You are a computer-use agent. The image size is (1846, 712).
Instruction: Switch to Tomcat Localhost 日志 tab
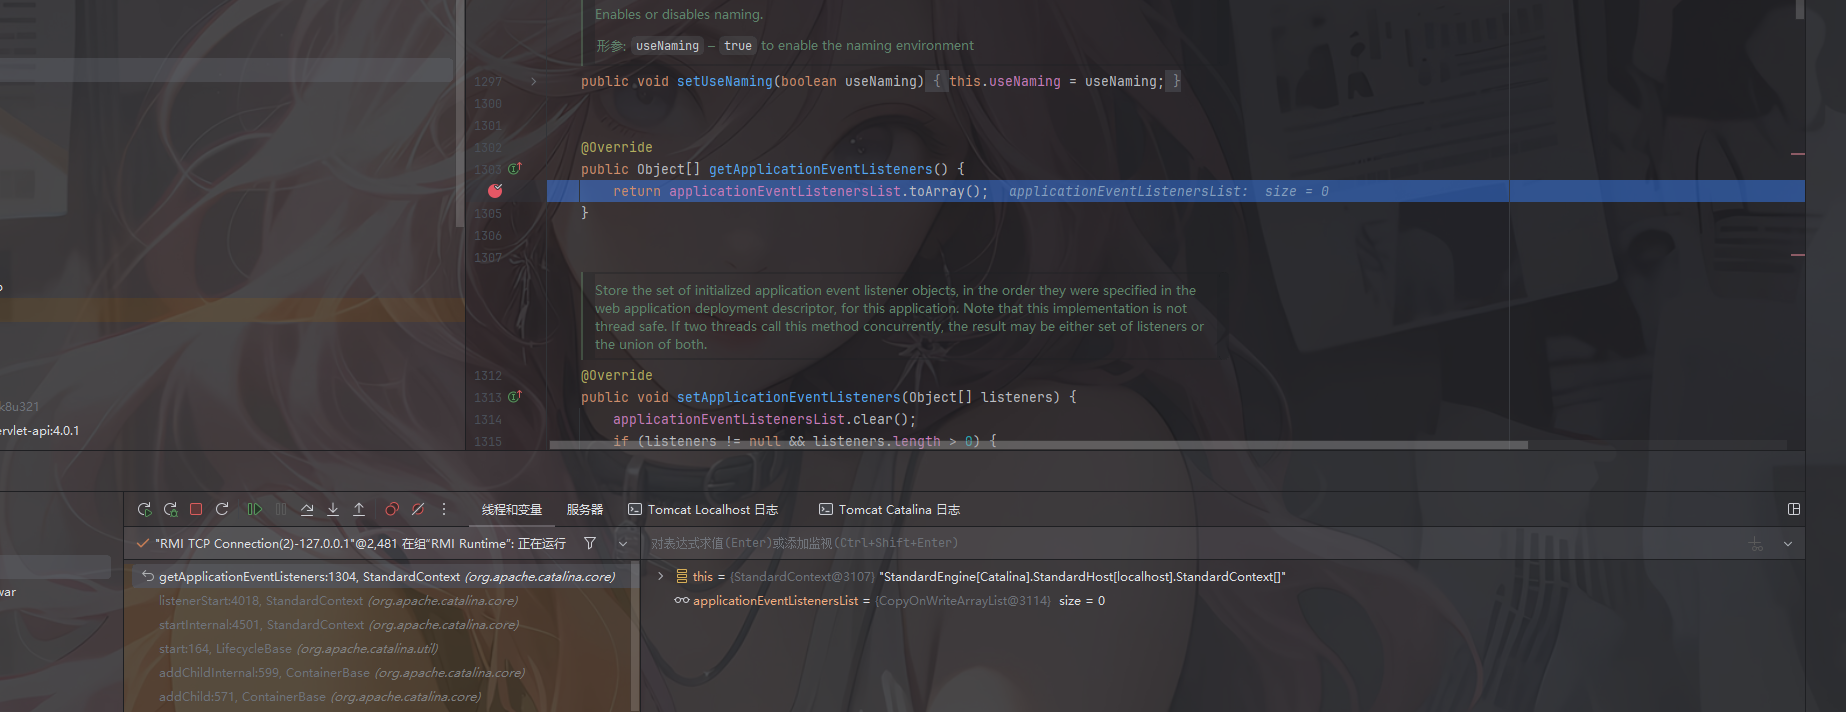(x=703, y=509)
